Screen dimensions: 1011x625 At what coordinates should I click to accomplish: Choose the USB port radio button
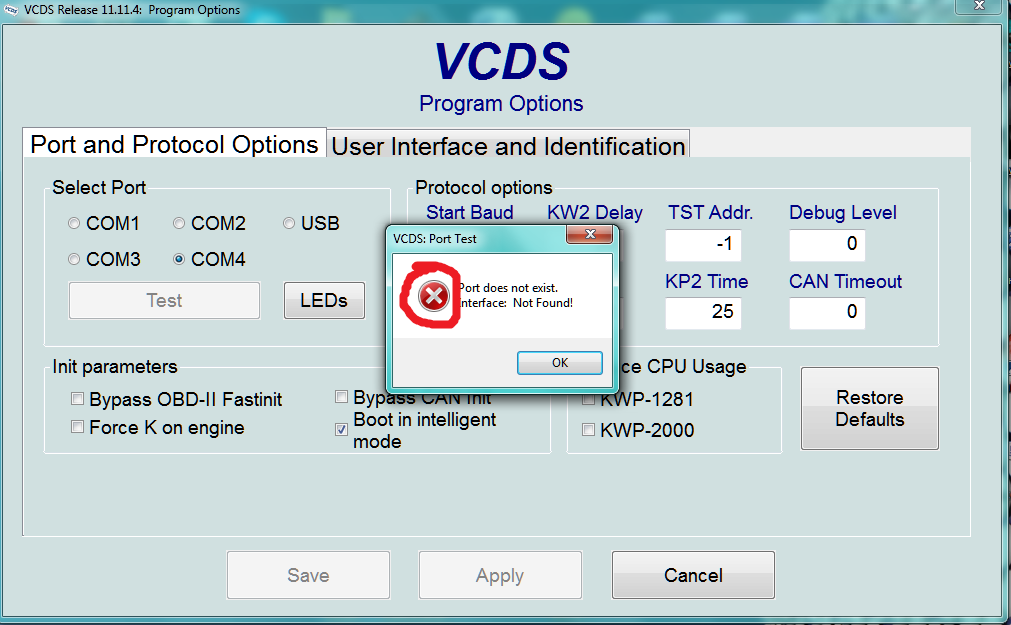point(289,224)
